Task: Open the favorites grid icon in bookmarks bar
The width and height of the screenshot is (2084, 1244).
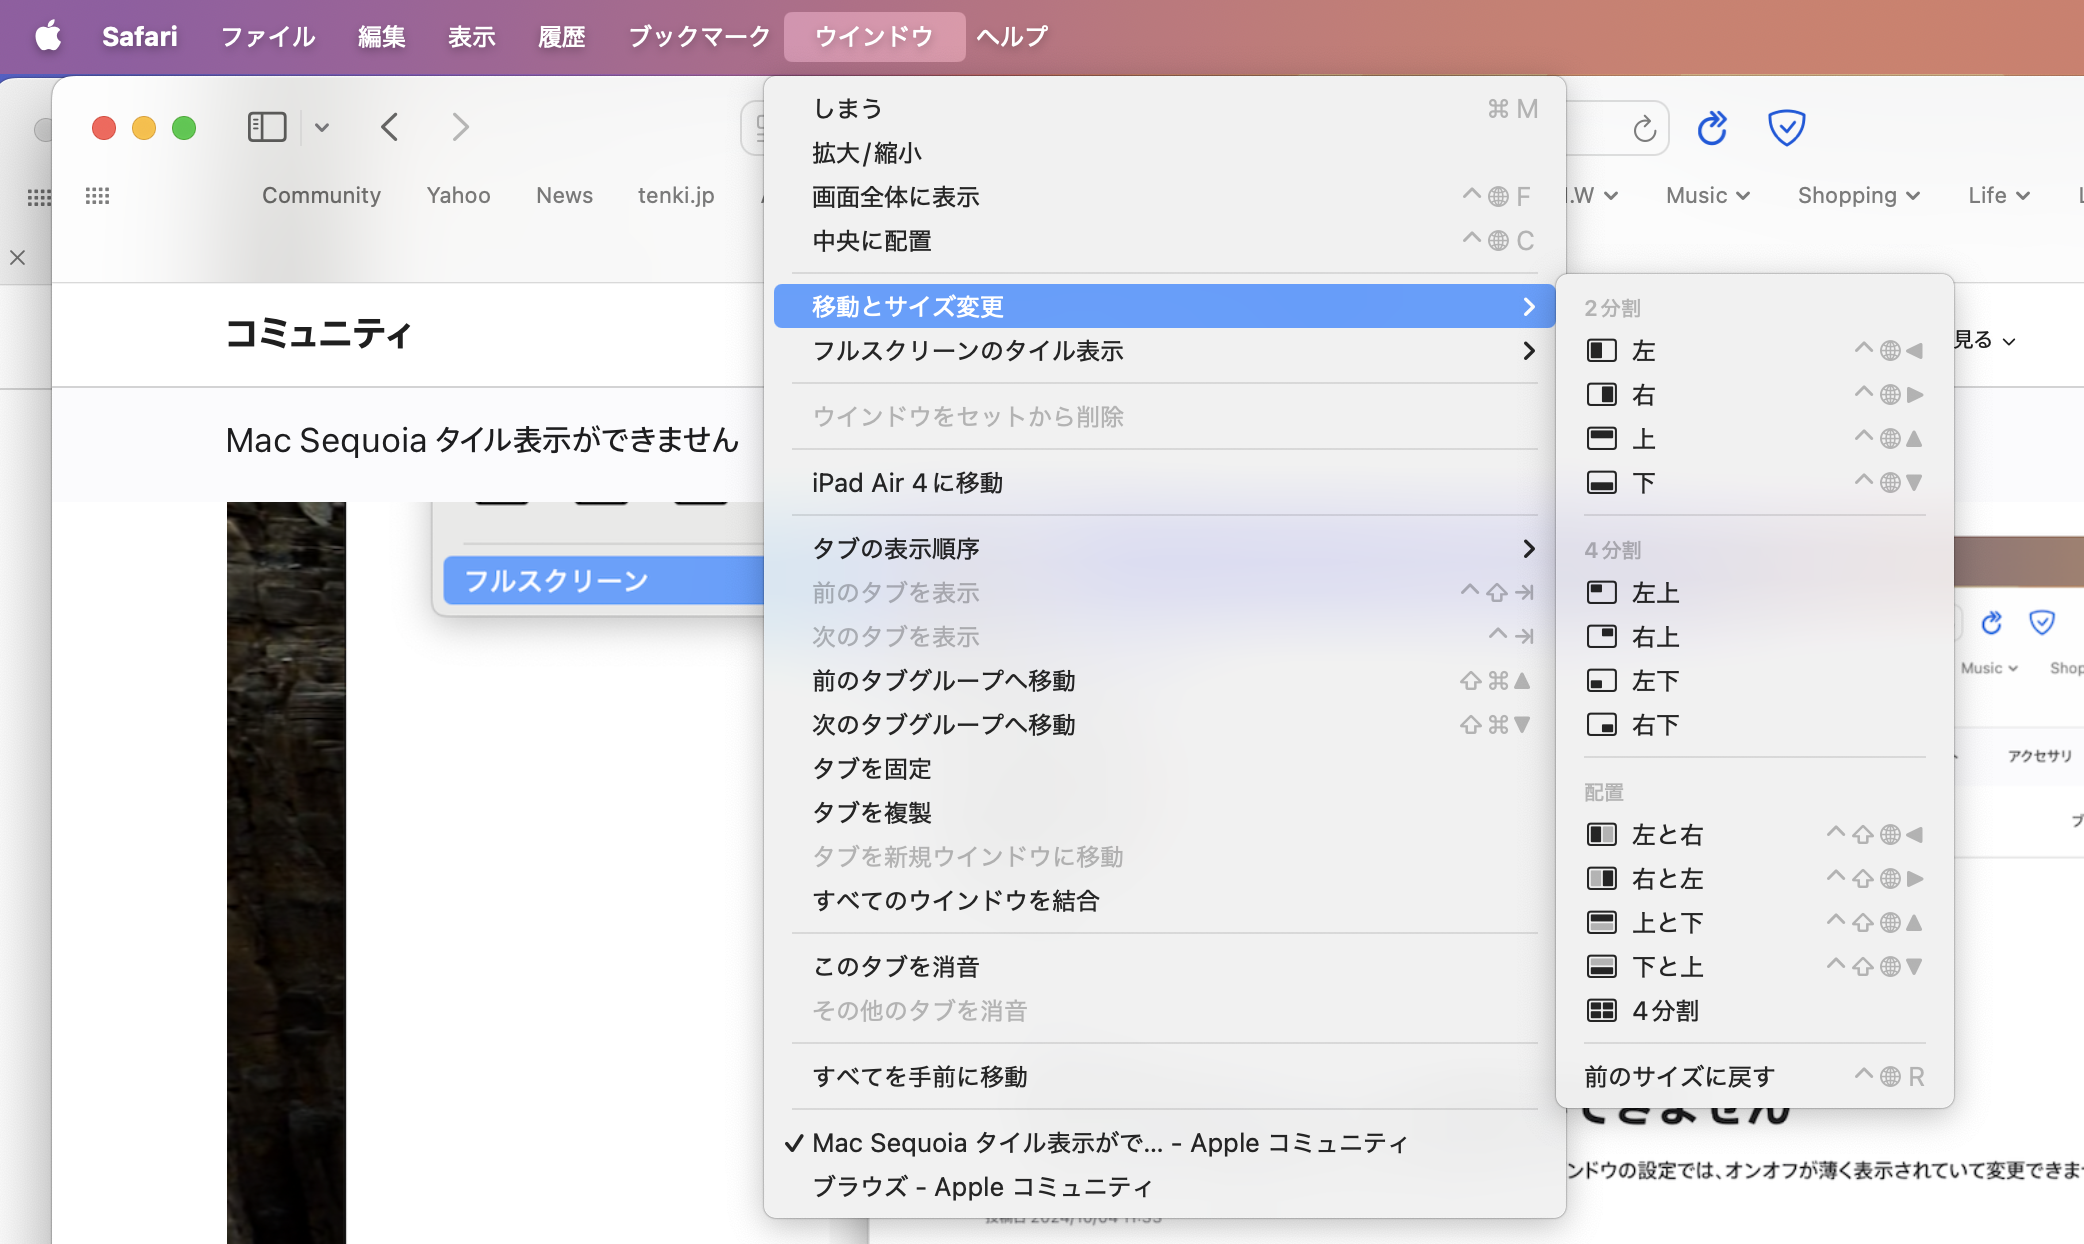Action: coord(97,196)
